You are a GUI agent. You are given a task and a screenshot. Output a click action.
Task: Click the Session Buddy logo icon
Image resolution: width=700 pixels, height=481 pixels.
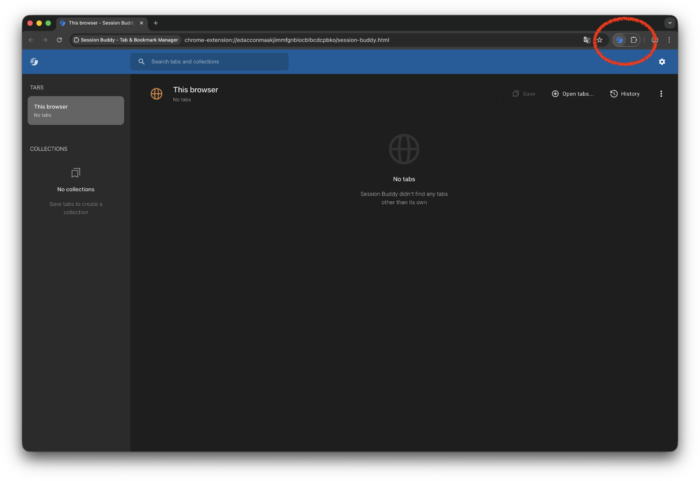tap(34, 62)
